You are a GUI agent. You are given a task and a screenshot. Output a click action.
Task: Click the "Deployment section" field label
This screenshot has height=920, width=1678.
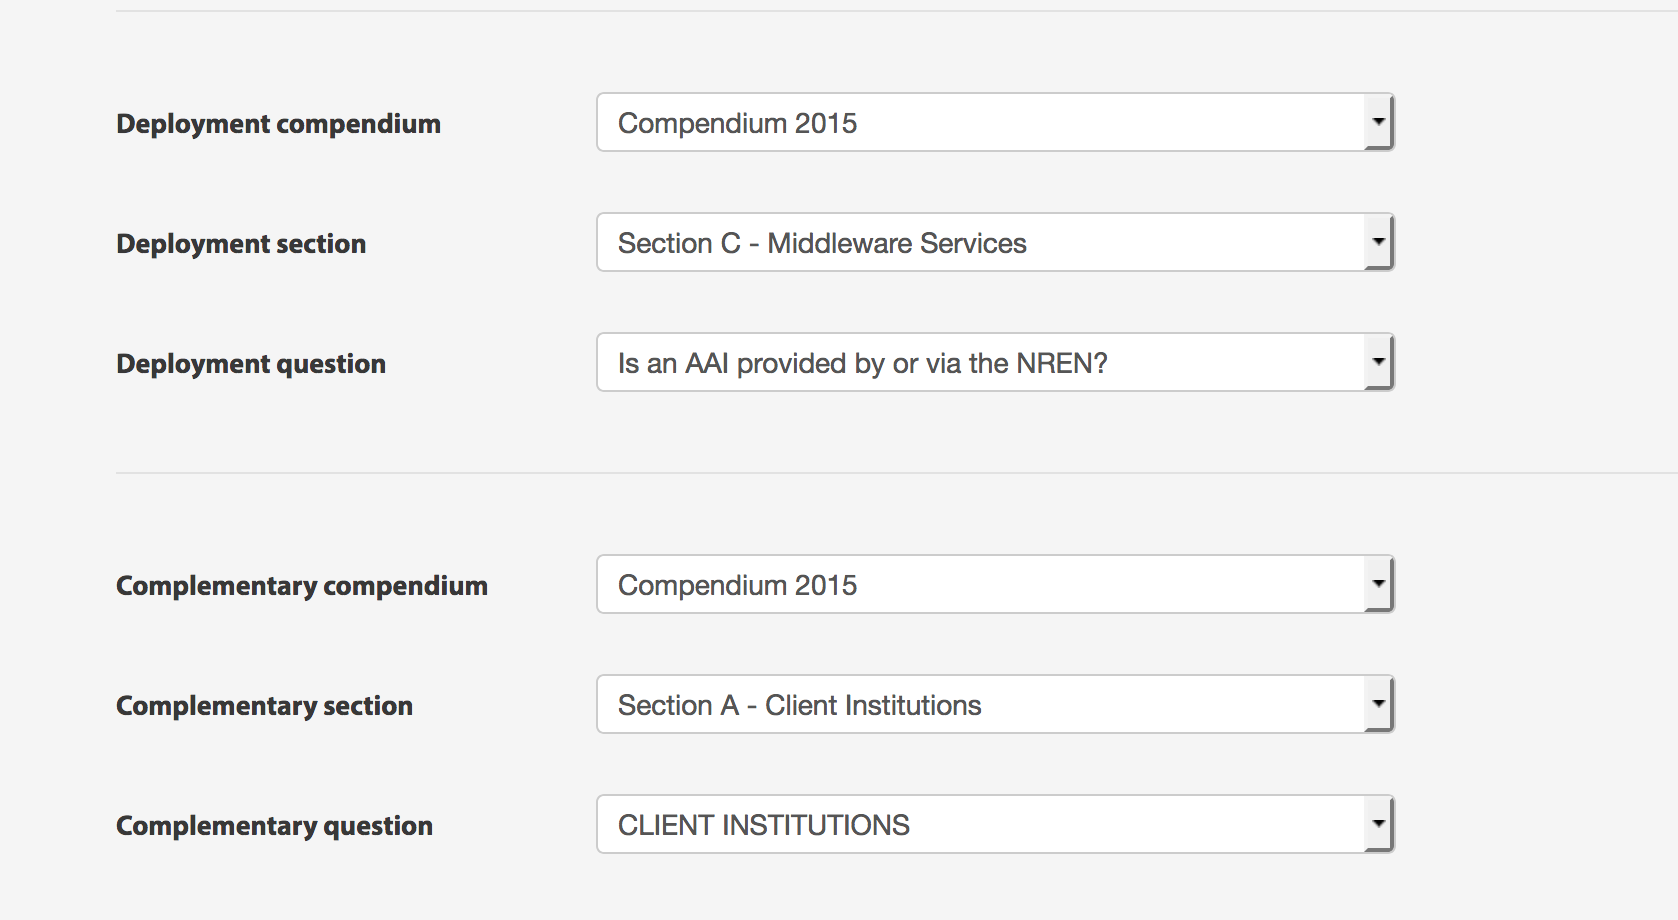[x=241, y=244]
